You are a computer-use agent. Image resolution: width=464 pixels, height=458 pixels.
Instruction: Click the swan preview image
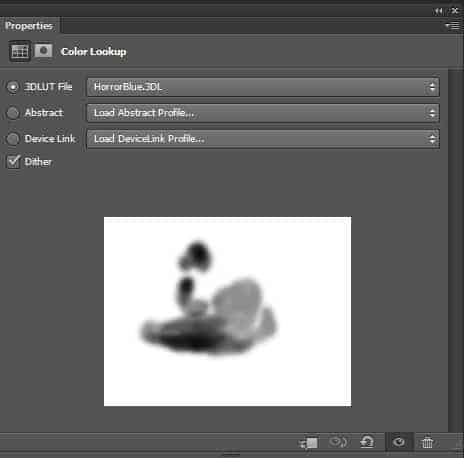[227, 311]
